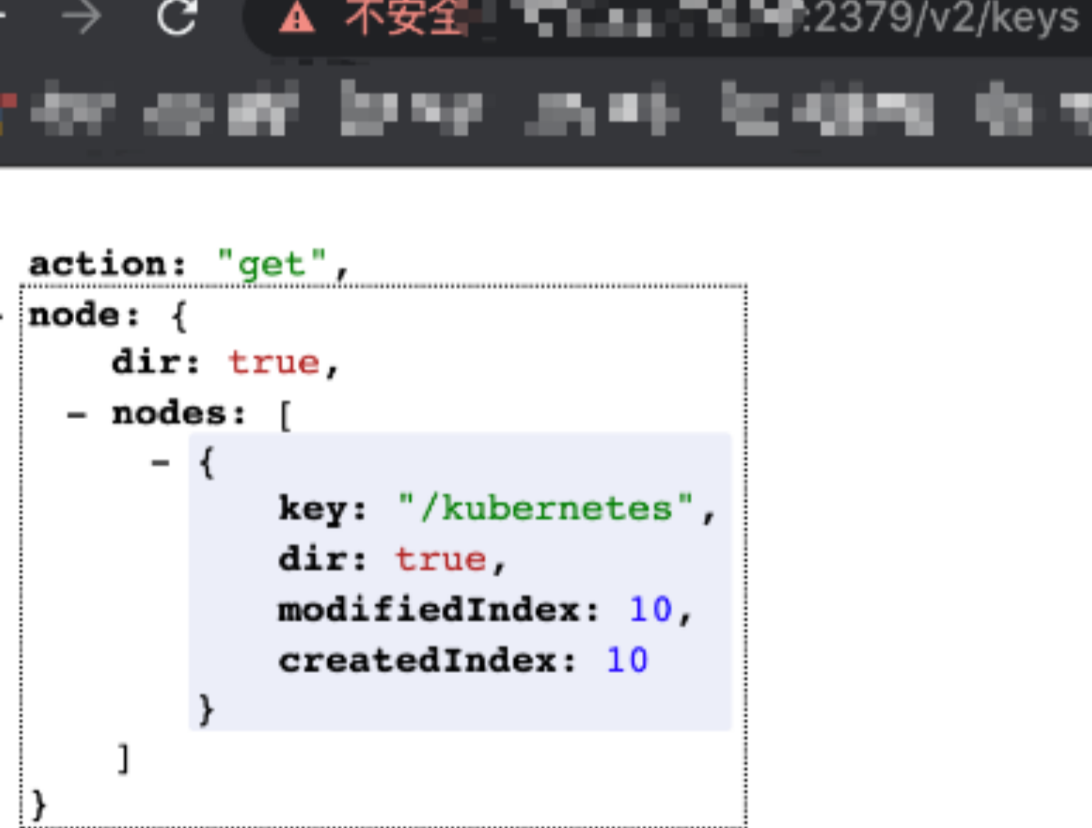This screenshot has width=1092, height=828.
Task: Reload the page with the refresh icon
Action: click(x=177, y=16)
